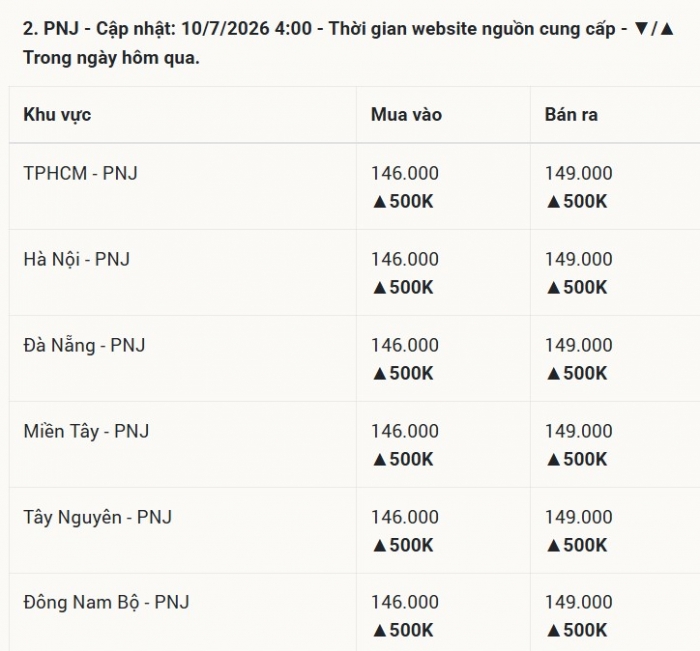Click up-arrow 500K under Hà Nội buy price
Image resolution: width=700 pixels, height=651 pixels.
403,287
